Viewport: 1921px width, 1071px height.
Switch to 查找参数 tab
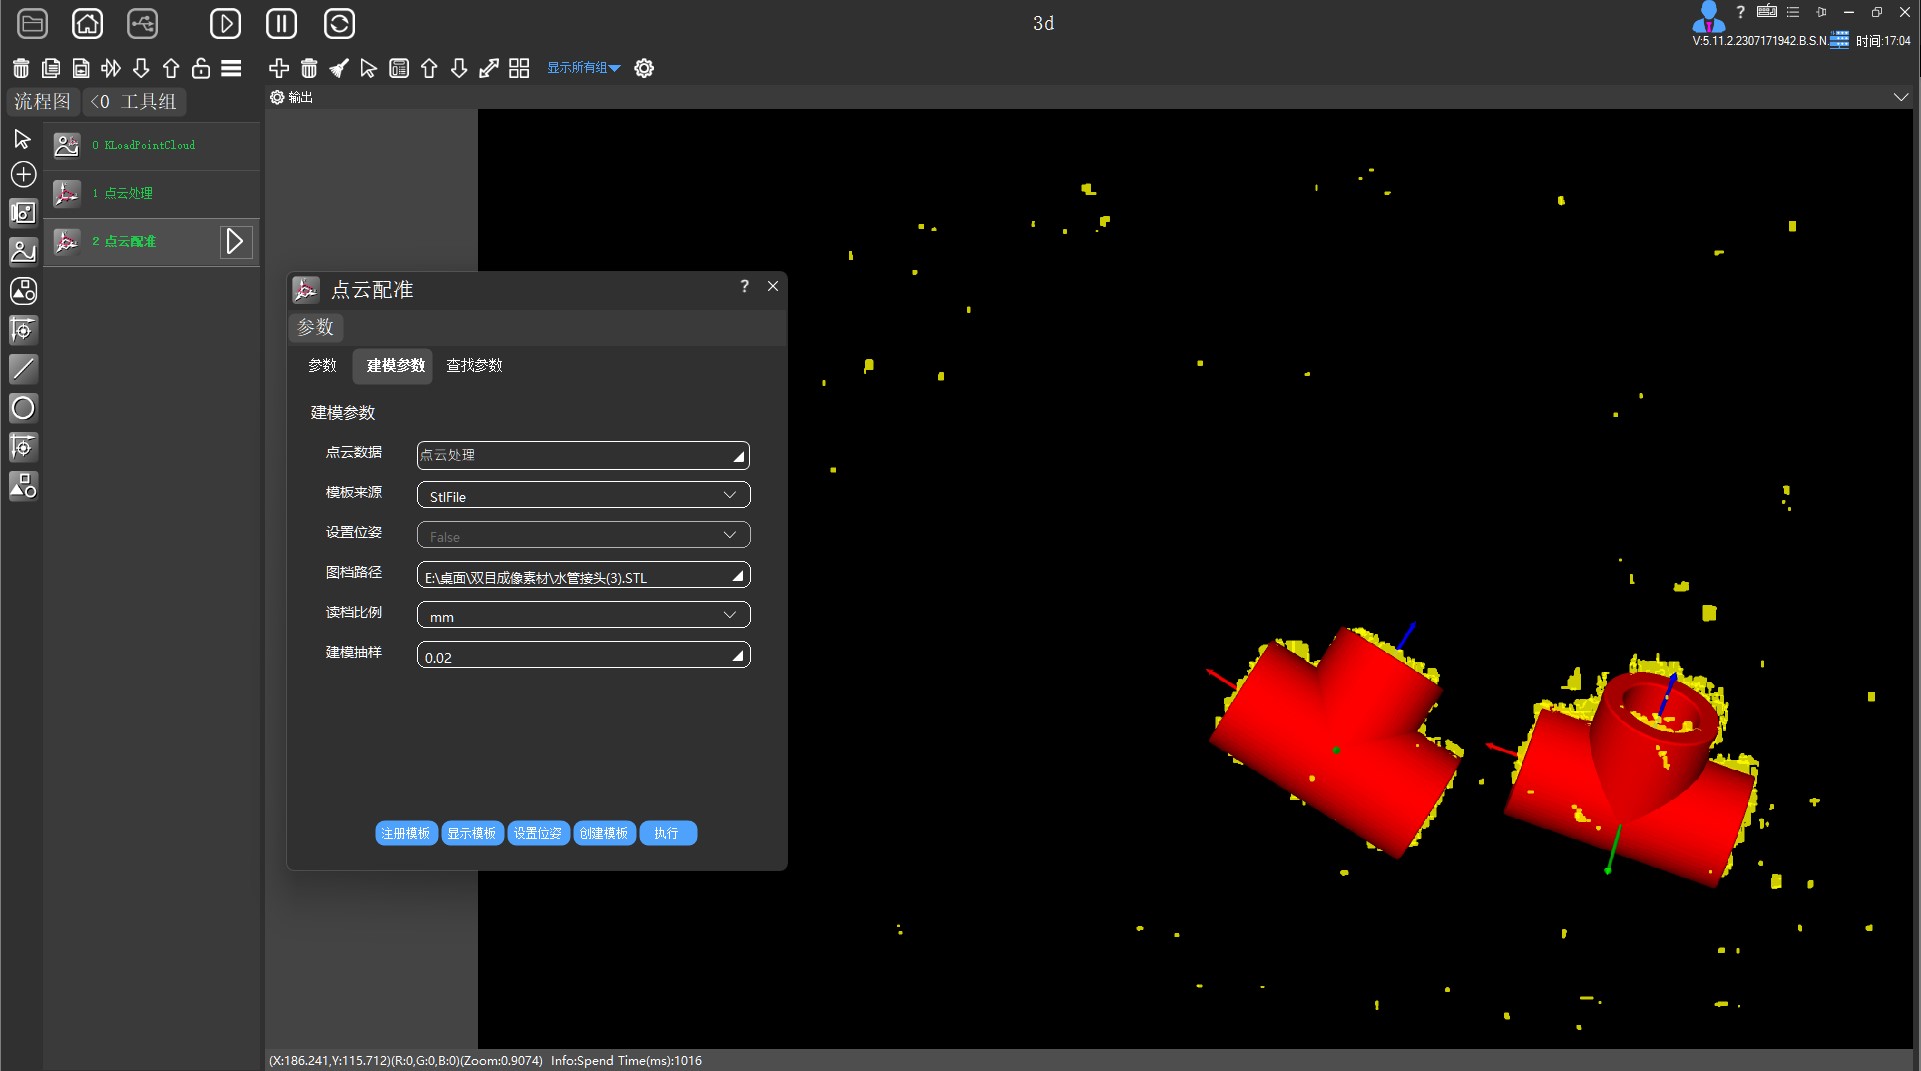[x=474, y=366]
